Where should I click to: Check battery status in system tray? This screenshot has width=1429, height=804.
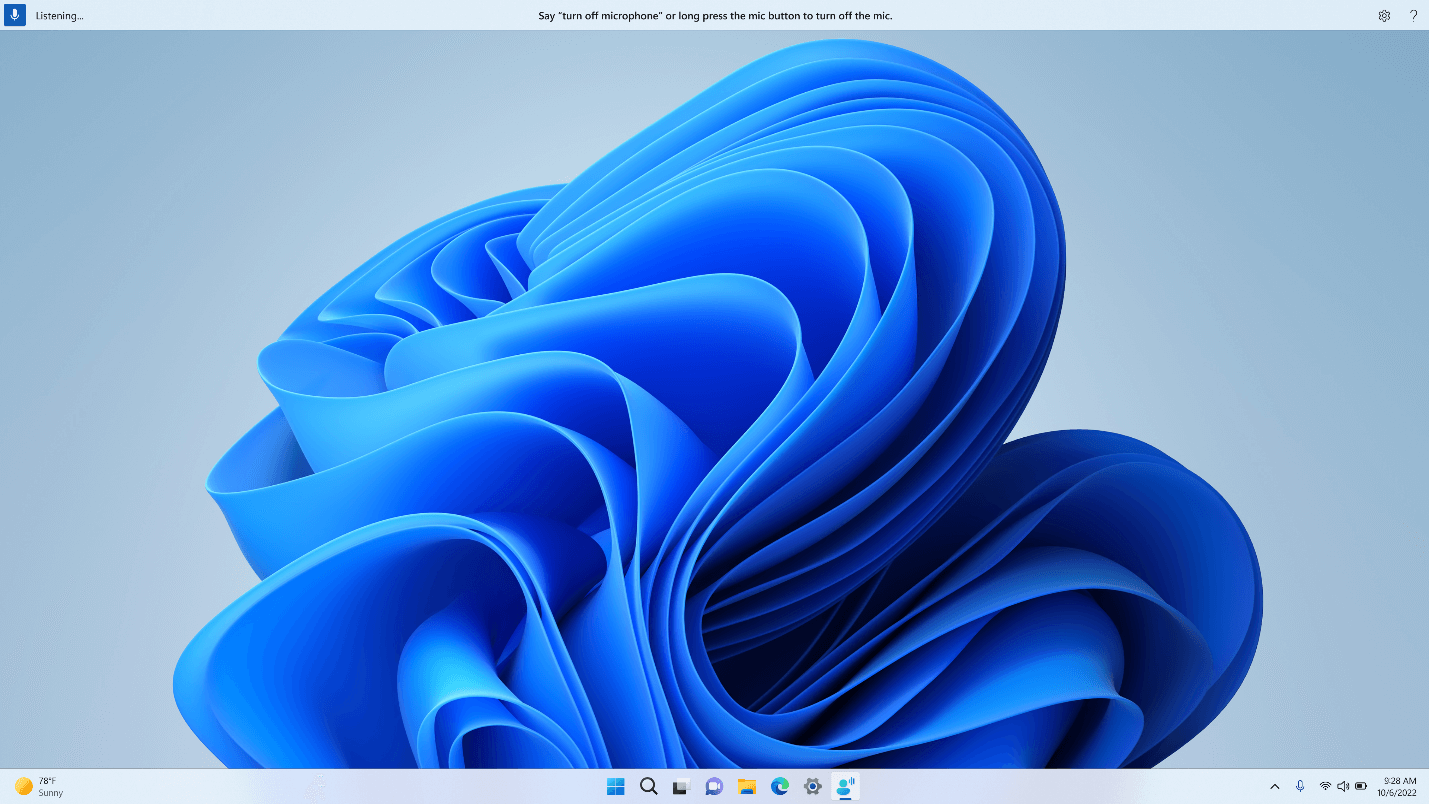[x=1361, y=786]
